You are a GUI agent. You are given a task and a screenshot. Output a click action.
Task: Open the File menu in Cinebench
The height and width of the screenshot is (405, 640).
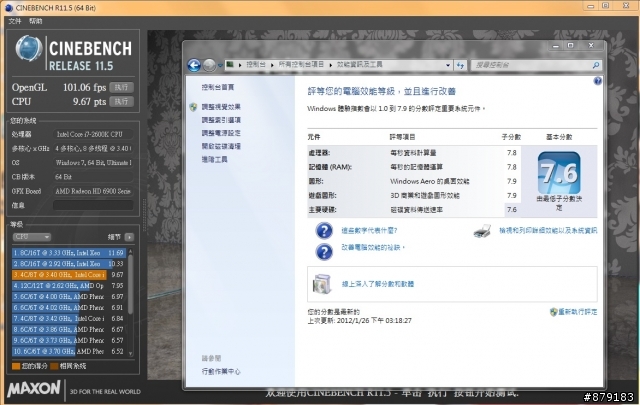click(15, 21)
